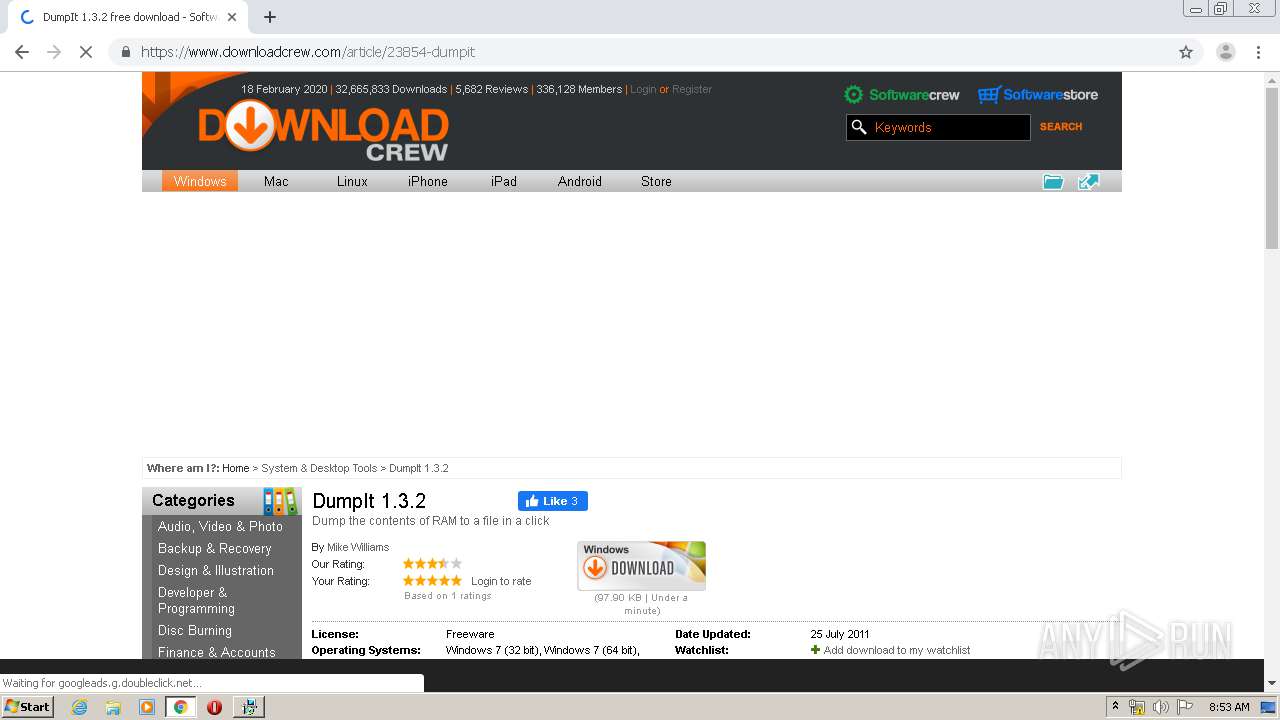Click the network tray icon
The width and height of the screenshot is (1280, 720).
(x=1137, y=707)
